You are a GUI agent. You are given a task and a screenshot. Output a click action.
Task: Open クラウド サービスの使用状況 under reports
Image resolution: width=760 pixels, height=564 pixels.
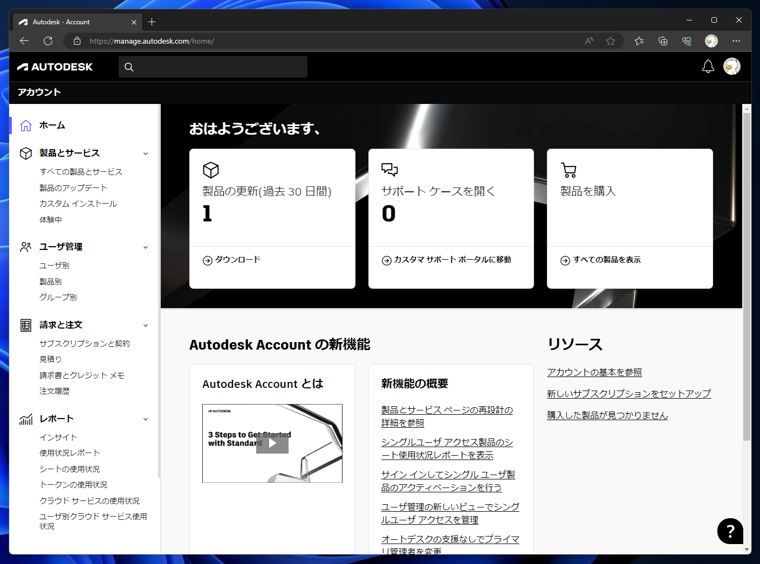pyautogui.click(x=90, y=501)
